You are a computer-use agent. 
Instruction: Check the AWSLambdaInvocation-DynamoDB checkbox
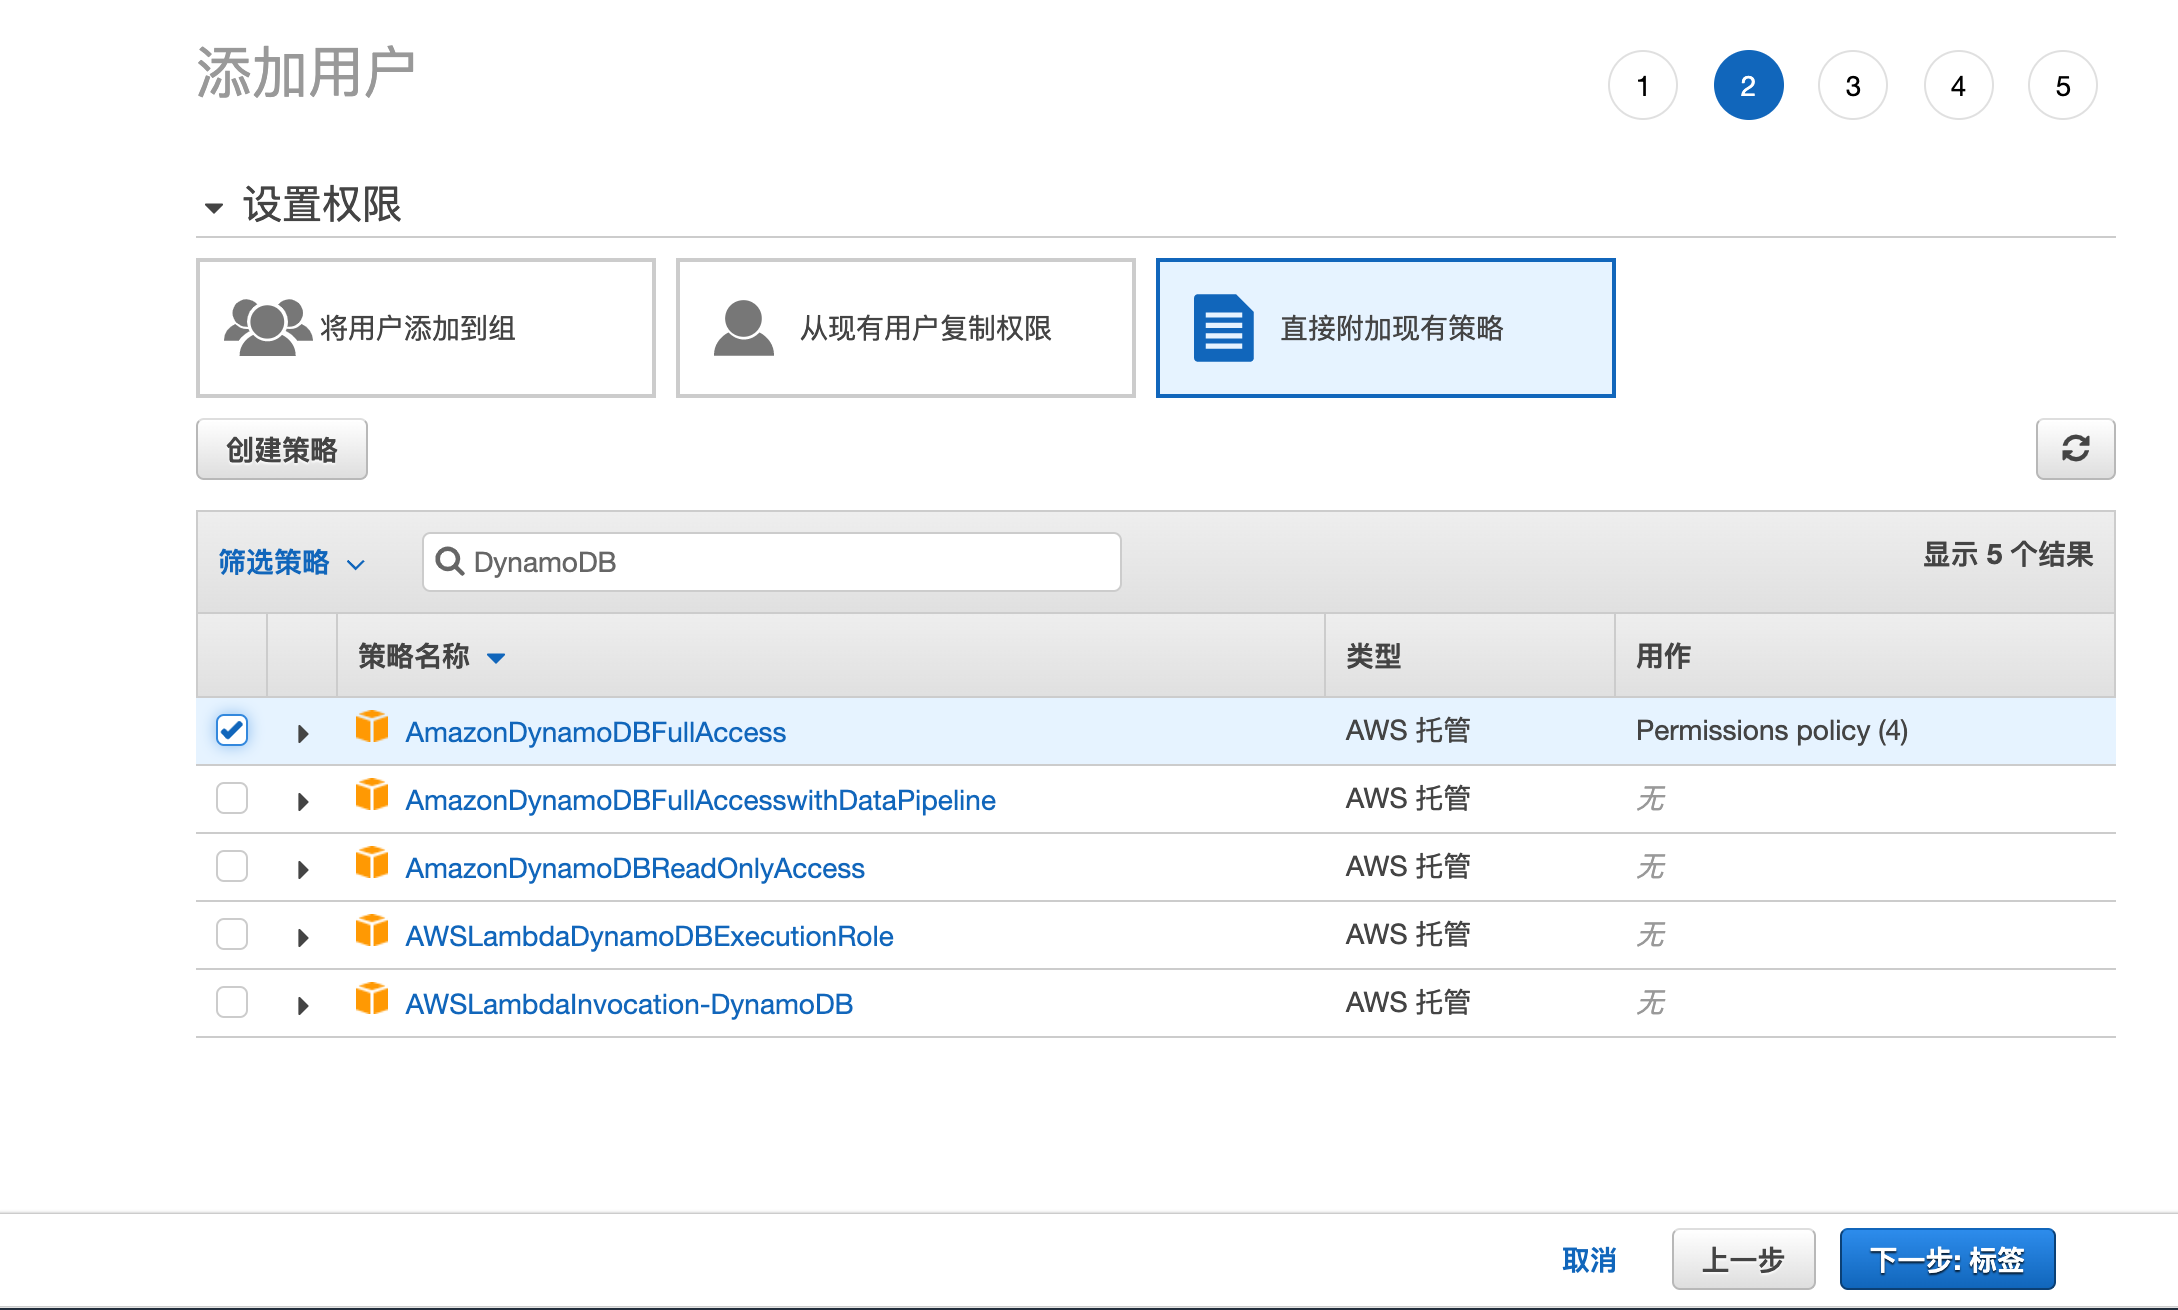point(232,1002)
